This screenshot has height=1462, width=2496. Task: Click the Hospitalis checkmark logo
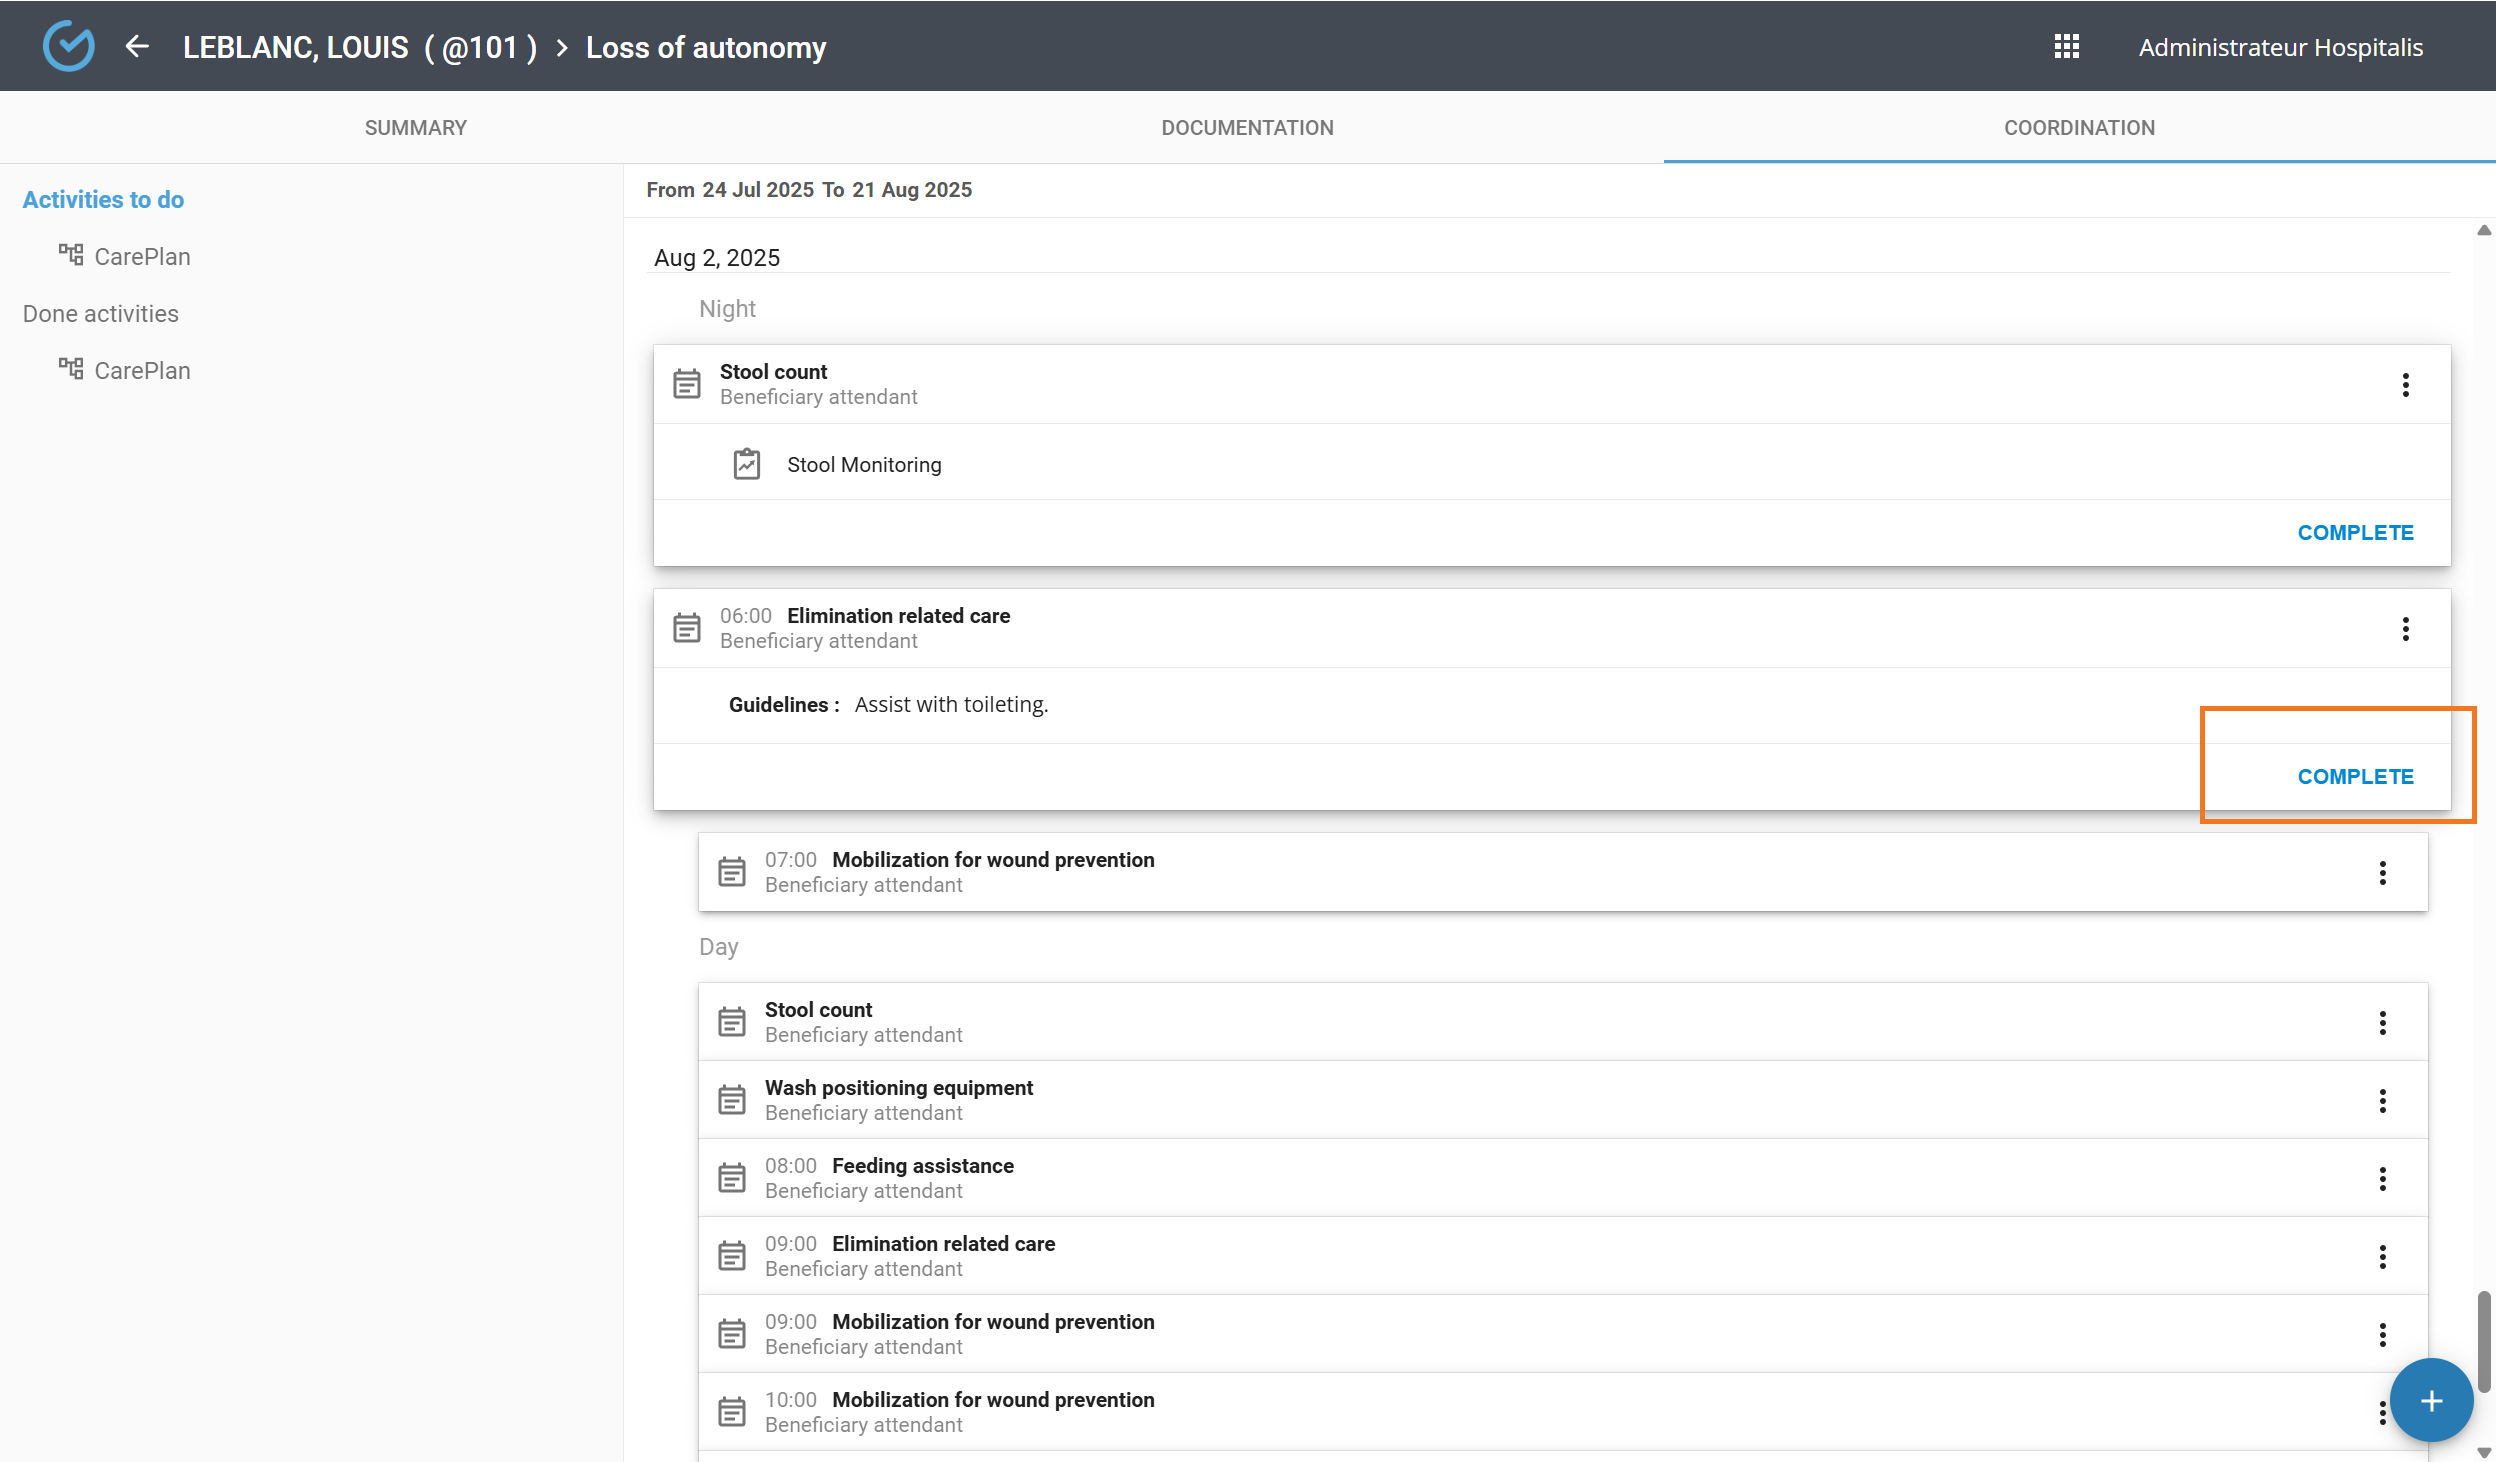(69, 47)
